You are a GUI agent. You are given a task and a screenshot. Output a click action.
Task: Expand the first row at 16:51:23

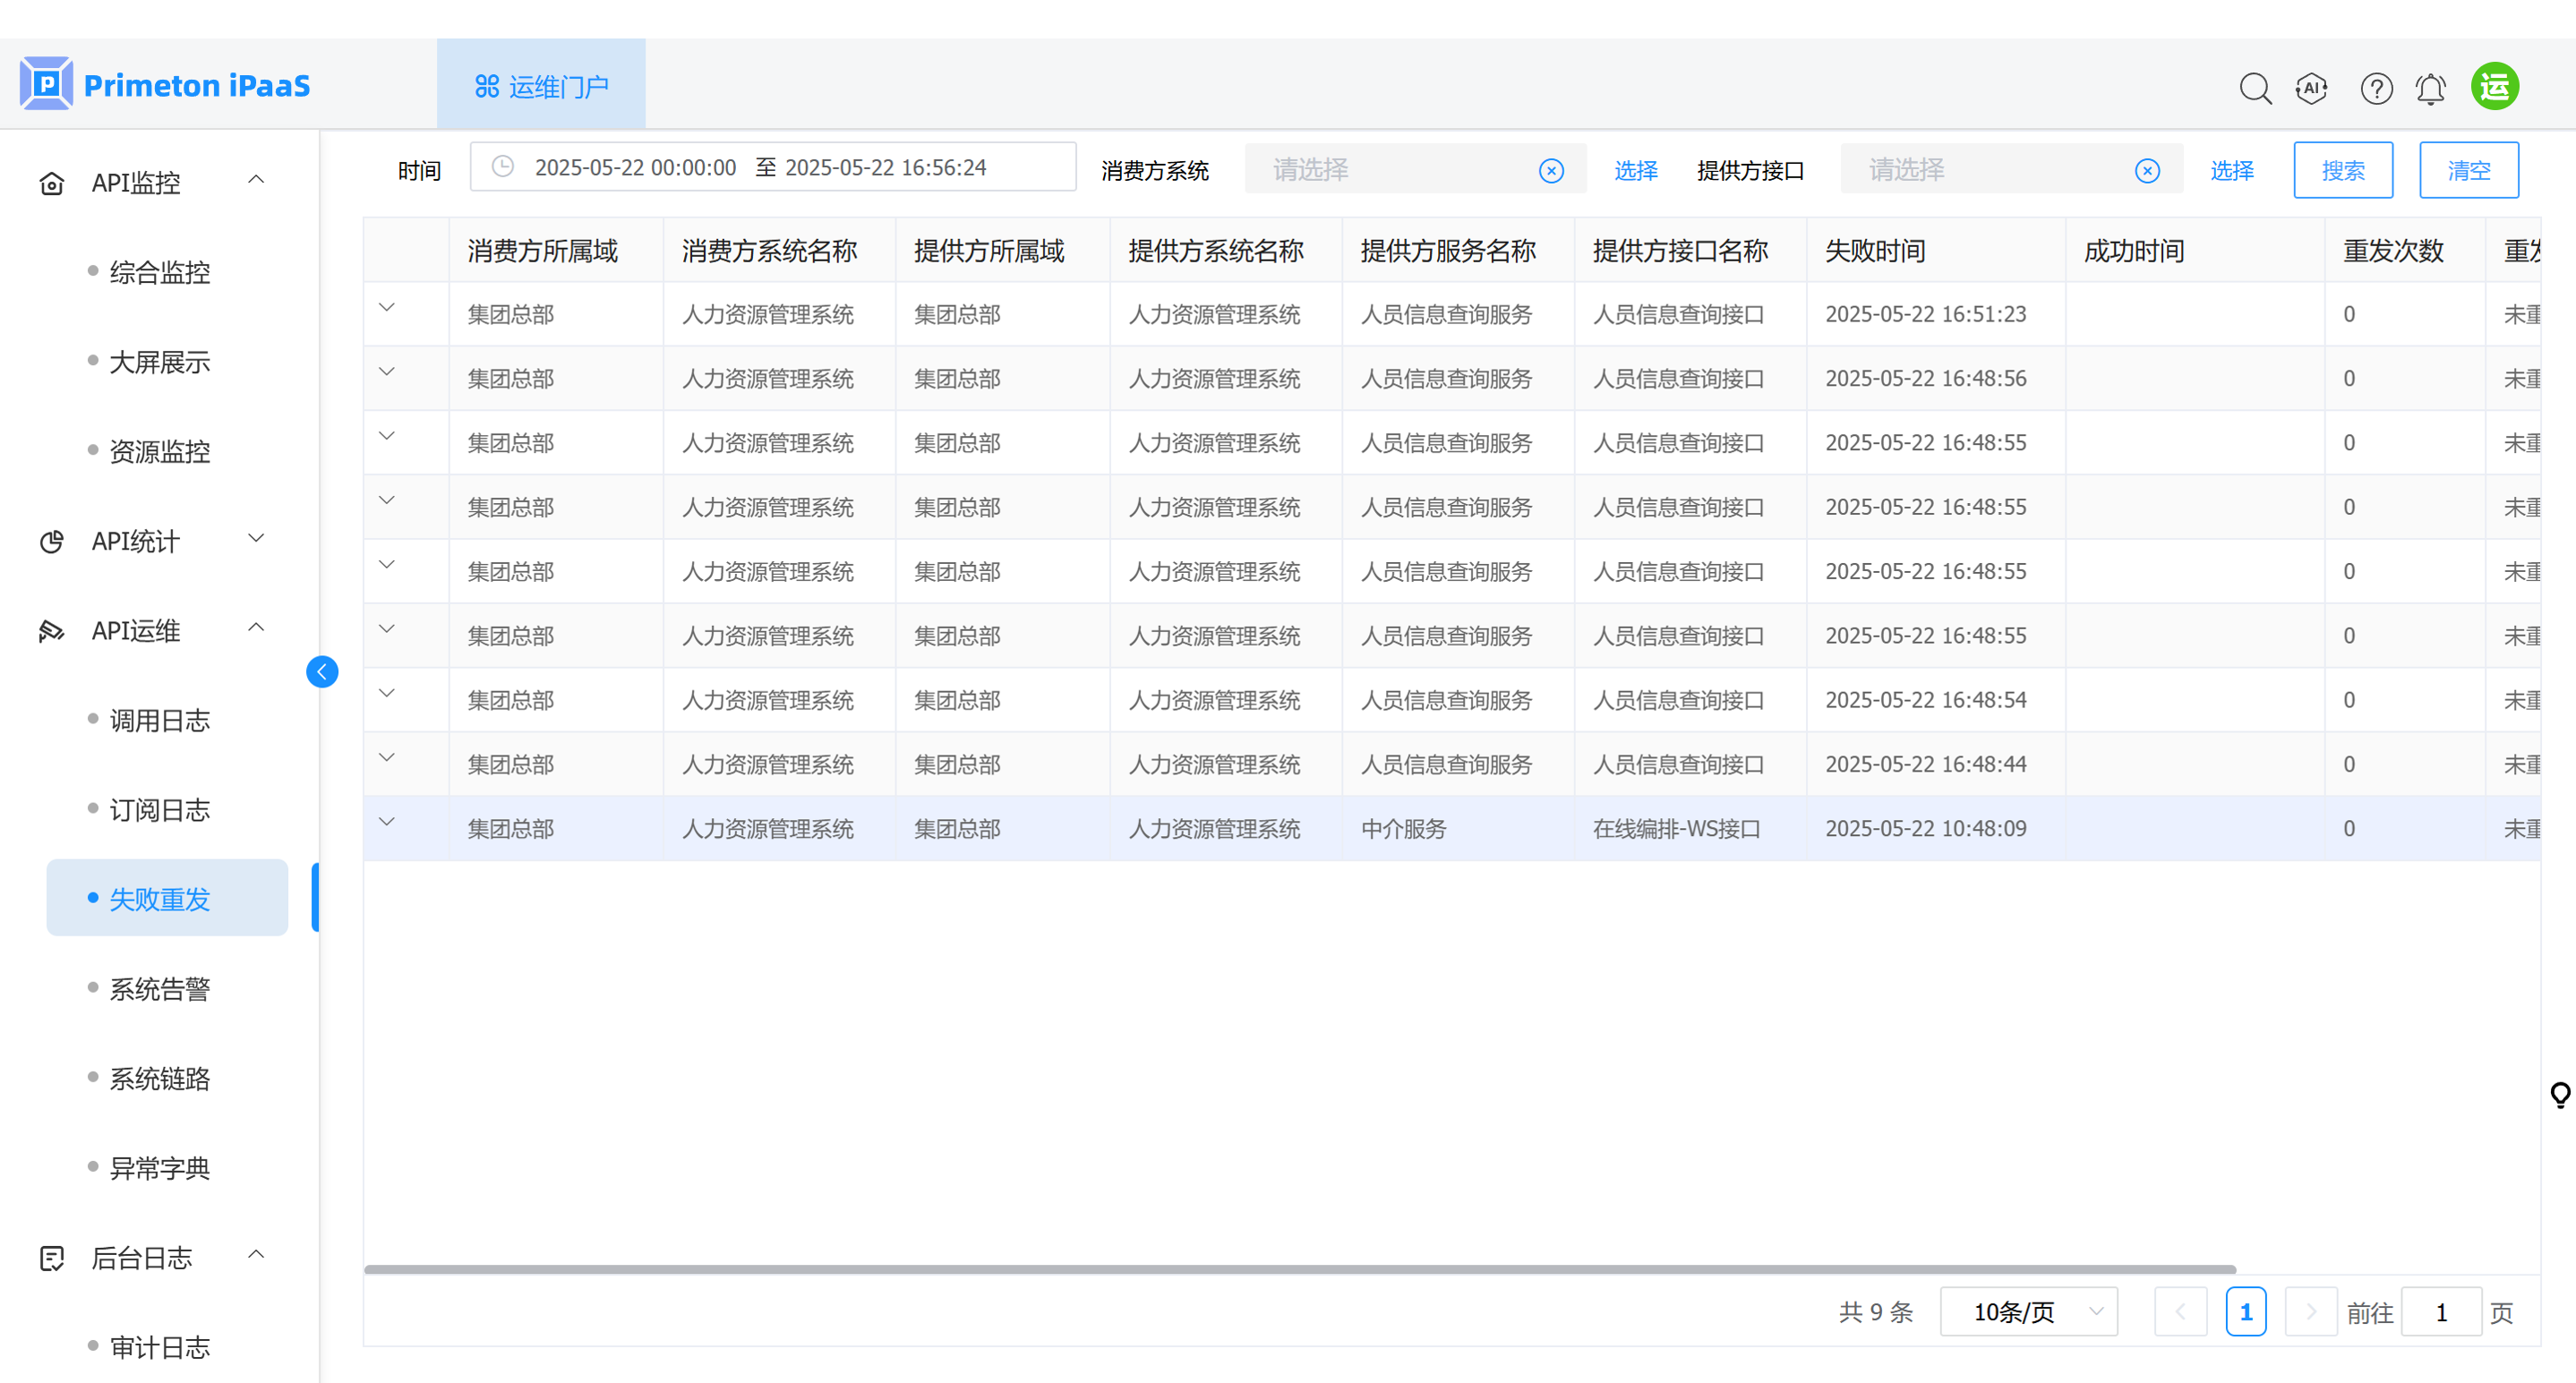click(387, 308)
